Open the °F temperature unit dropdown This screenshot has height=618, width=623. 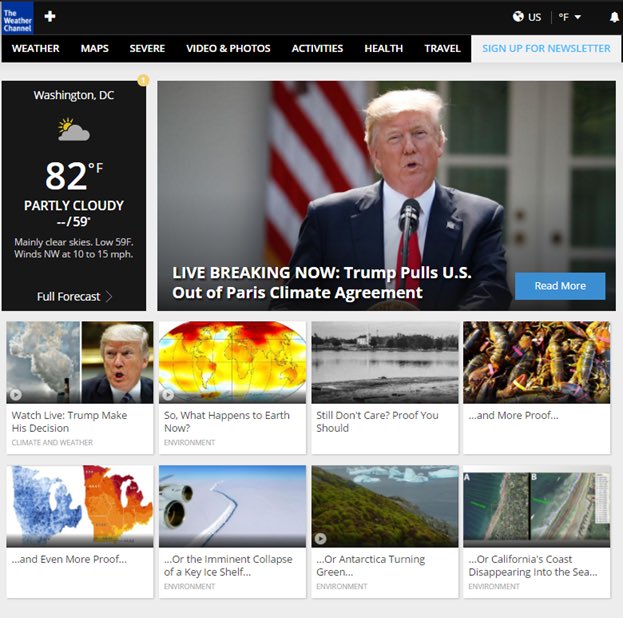tap(570, 17)
